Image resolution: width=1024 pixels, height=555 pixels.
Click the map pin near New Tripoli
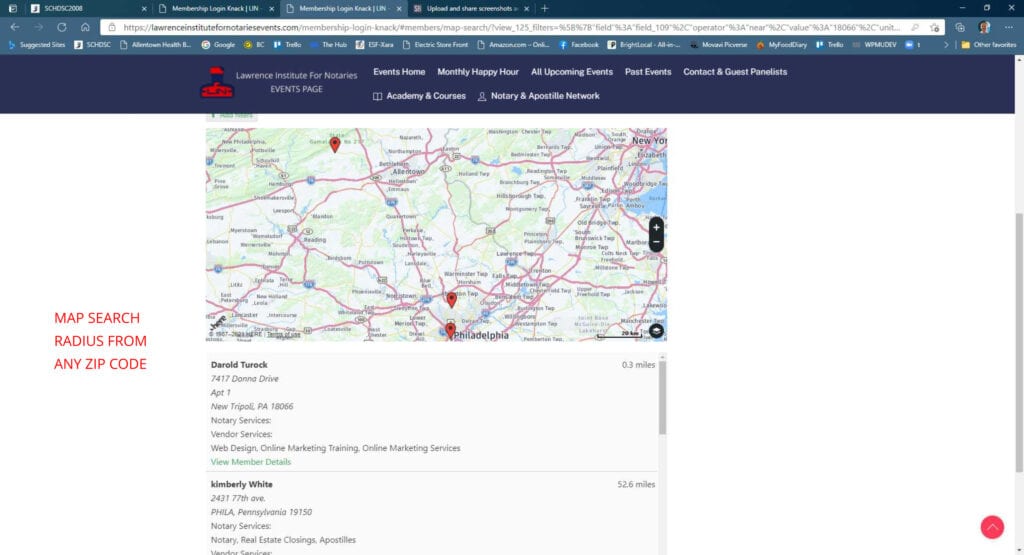pyautogui.click(x=335, y=144)
